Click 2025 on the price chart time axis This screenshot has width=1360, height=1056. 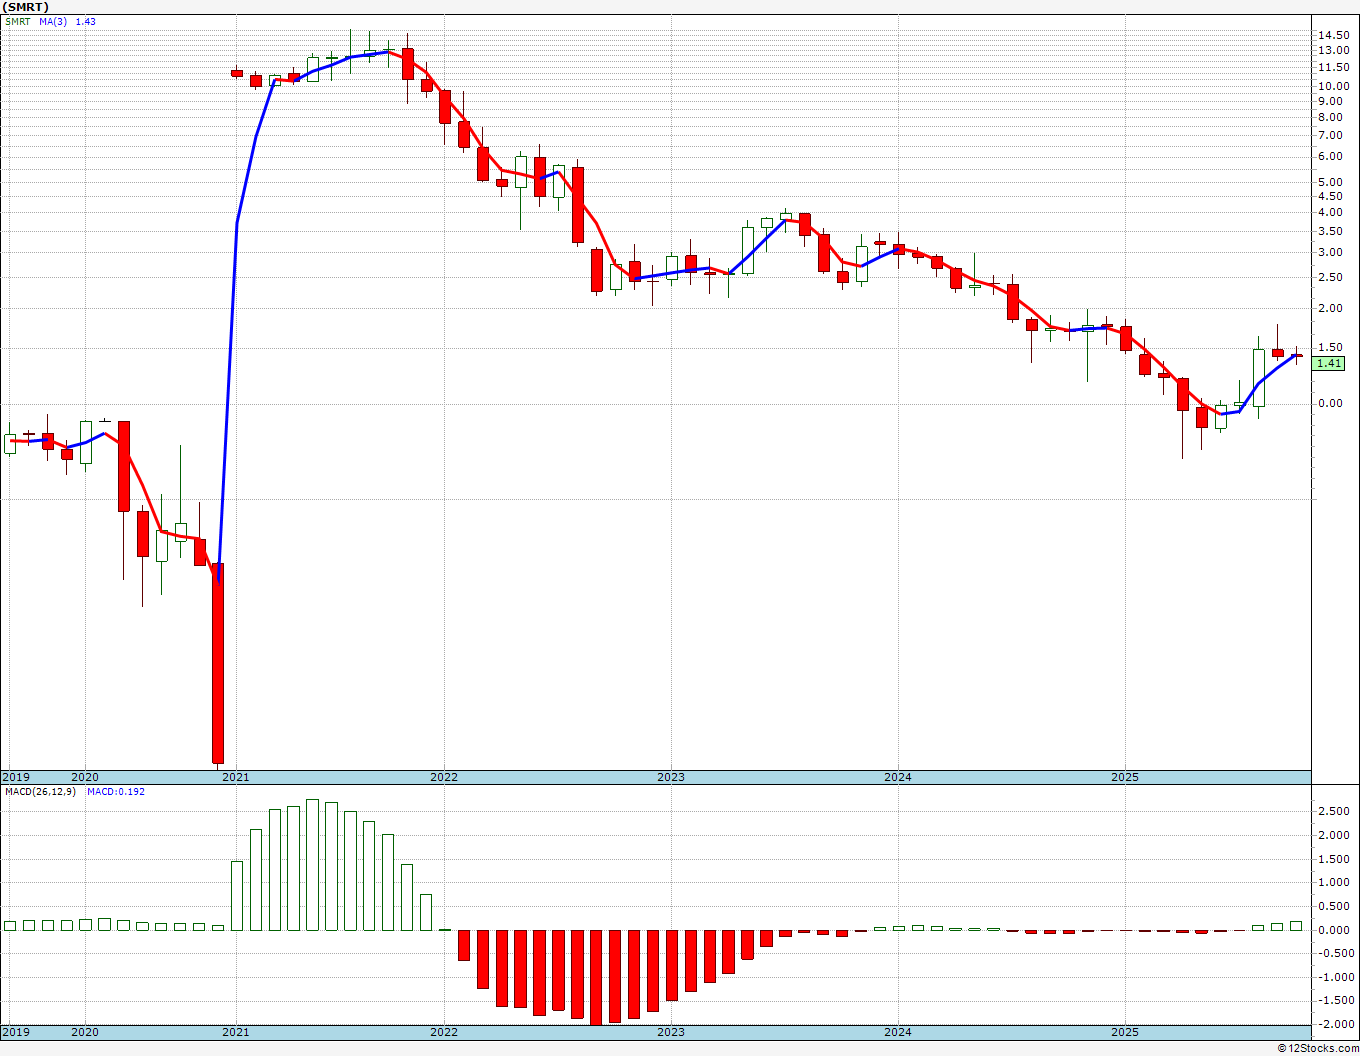1125,777
